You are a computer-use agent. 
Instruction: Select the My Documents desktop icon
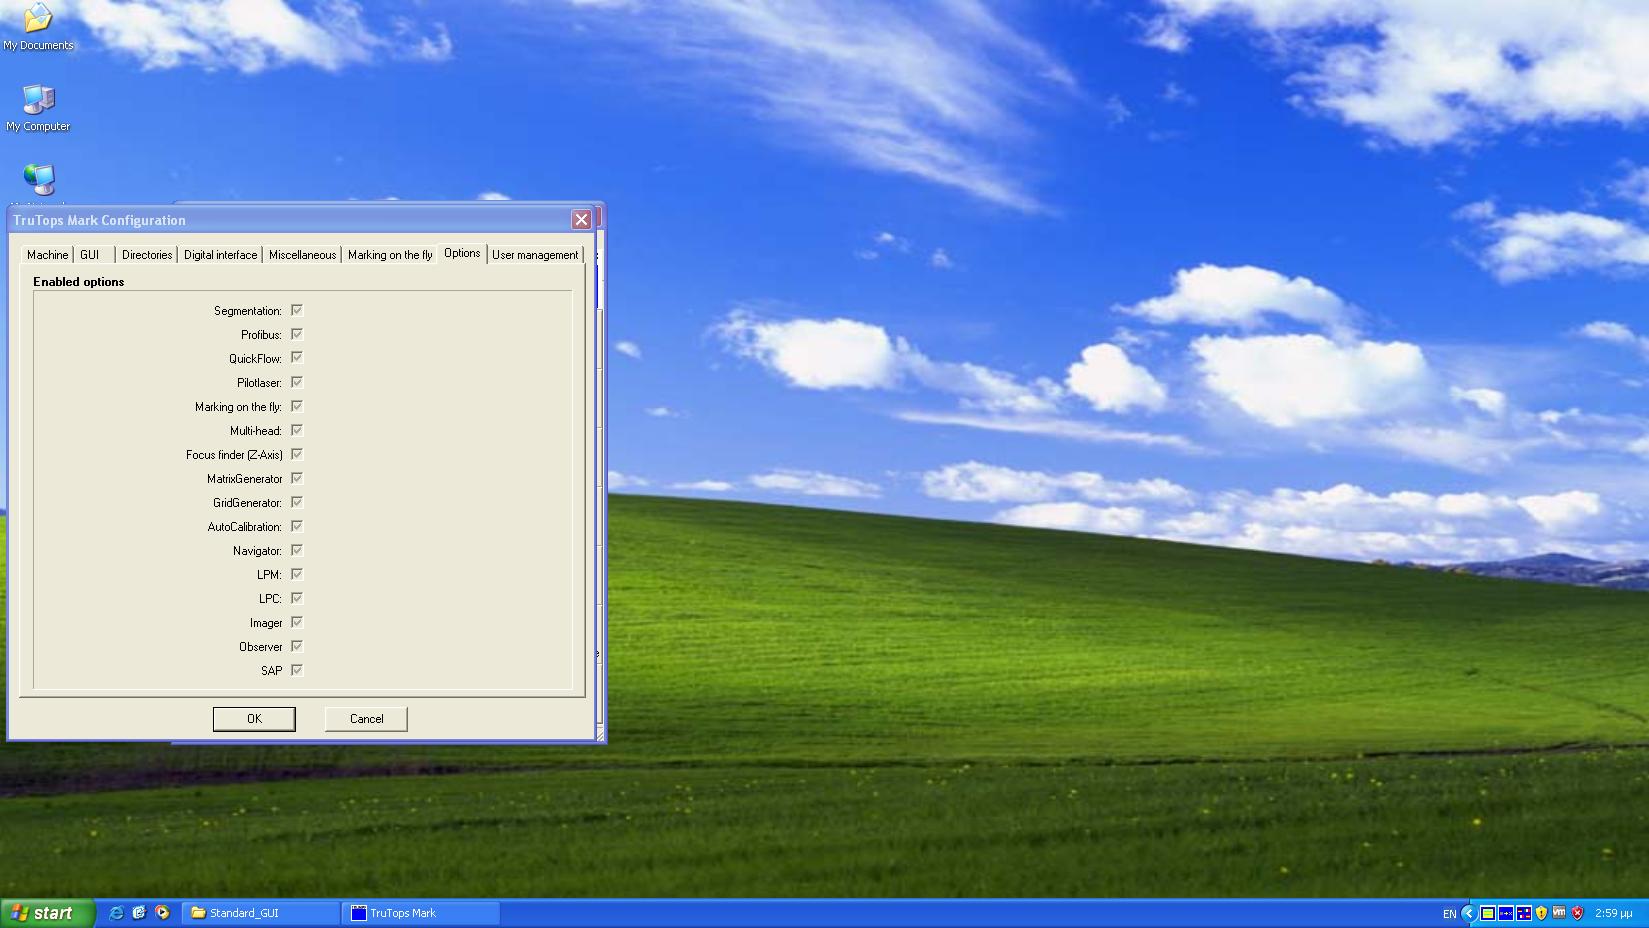point(38,27)
